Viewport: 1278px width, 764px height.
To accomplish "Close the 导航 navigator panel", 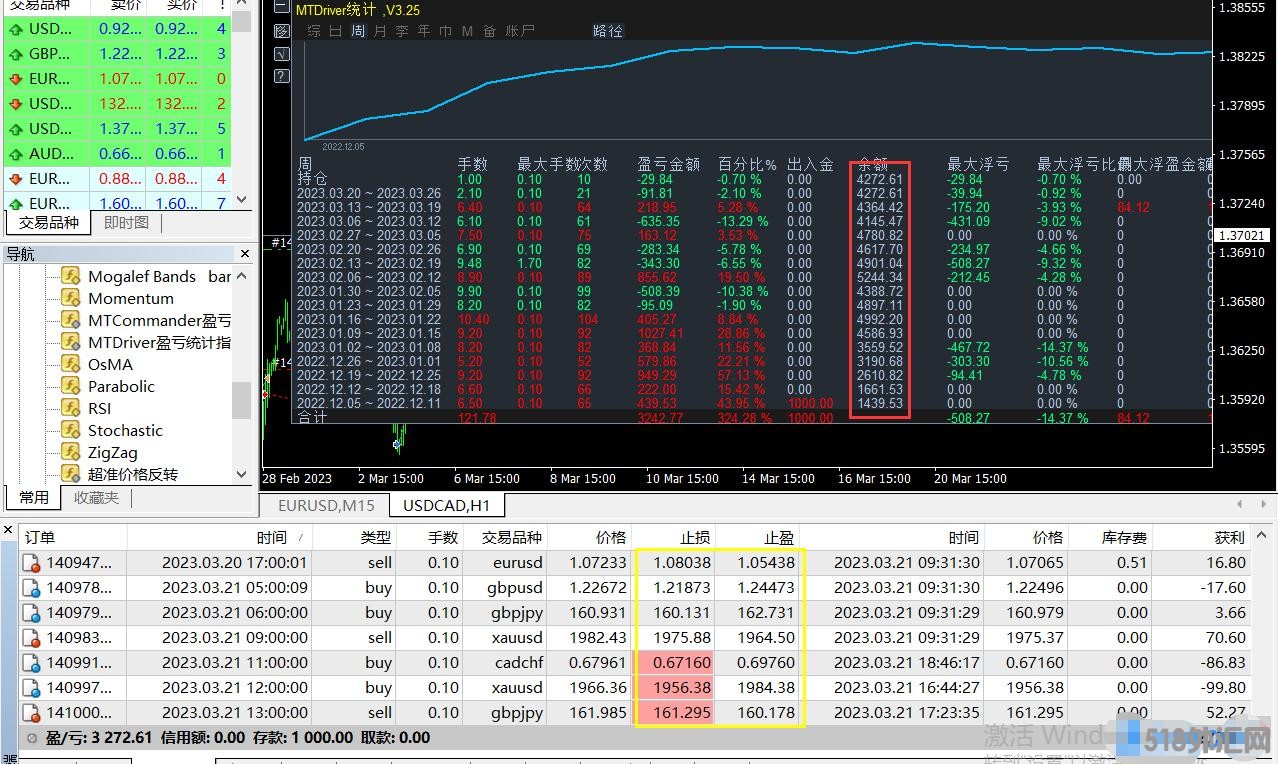I will pos(245,254).
